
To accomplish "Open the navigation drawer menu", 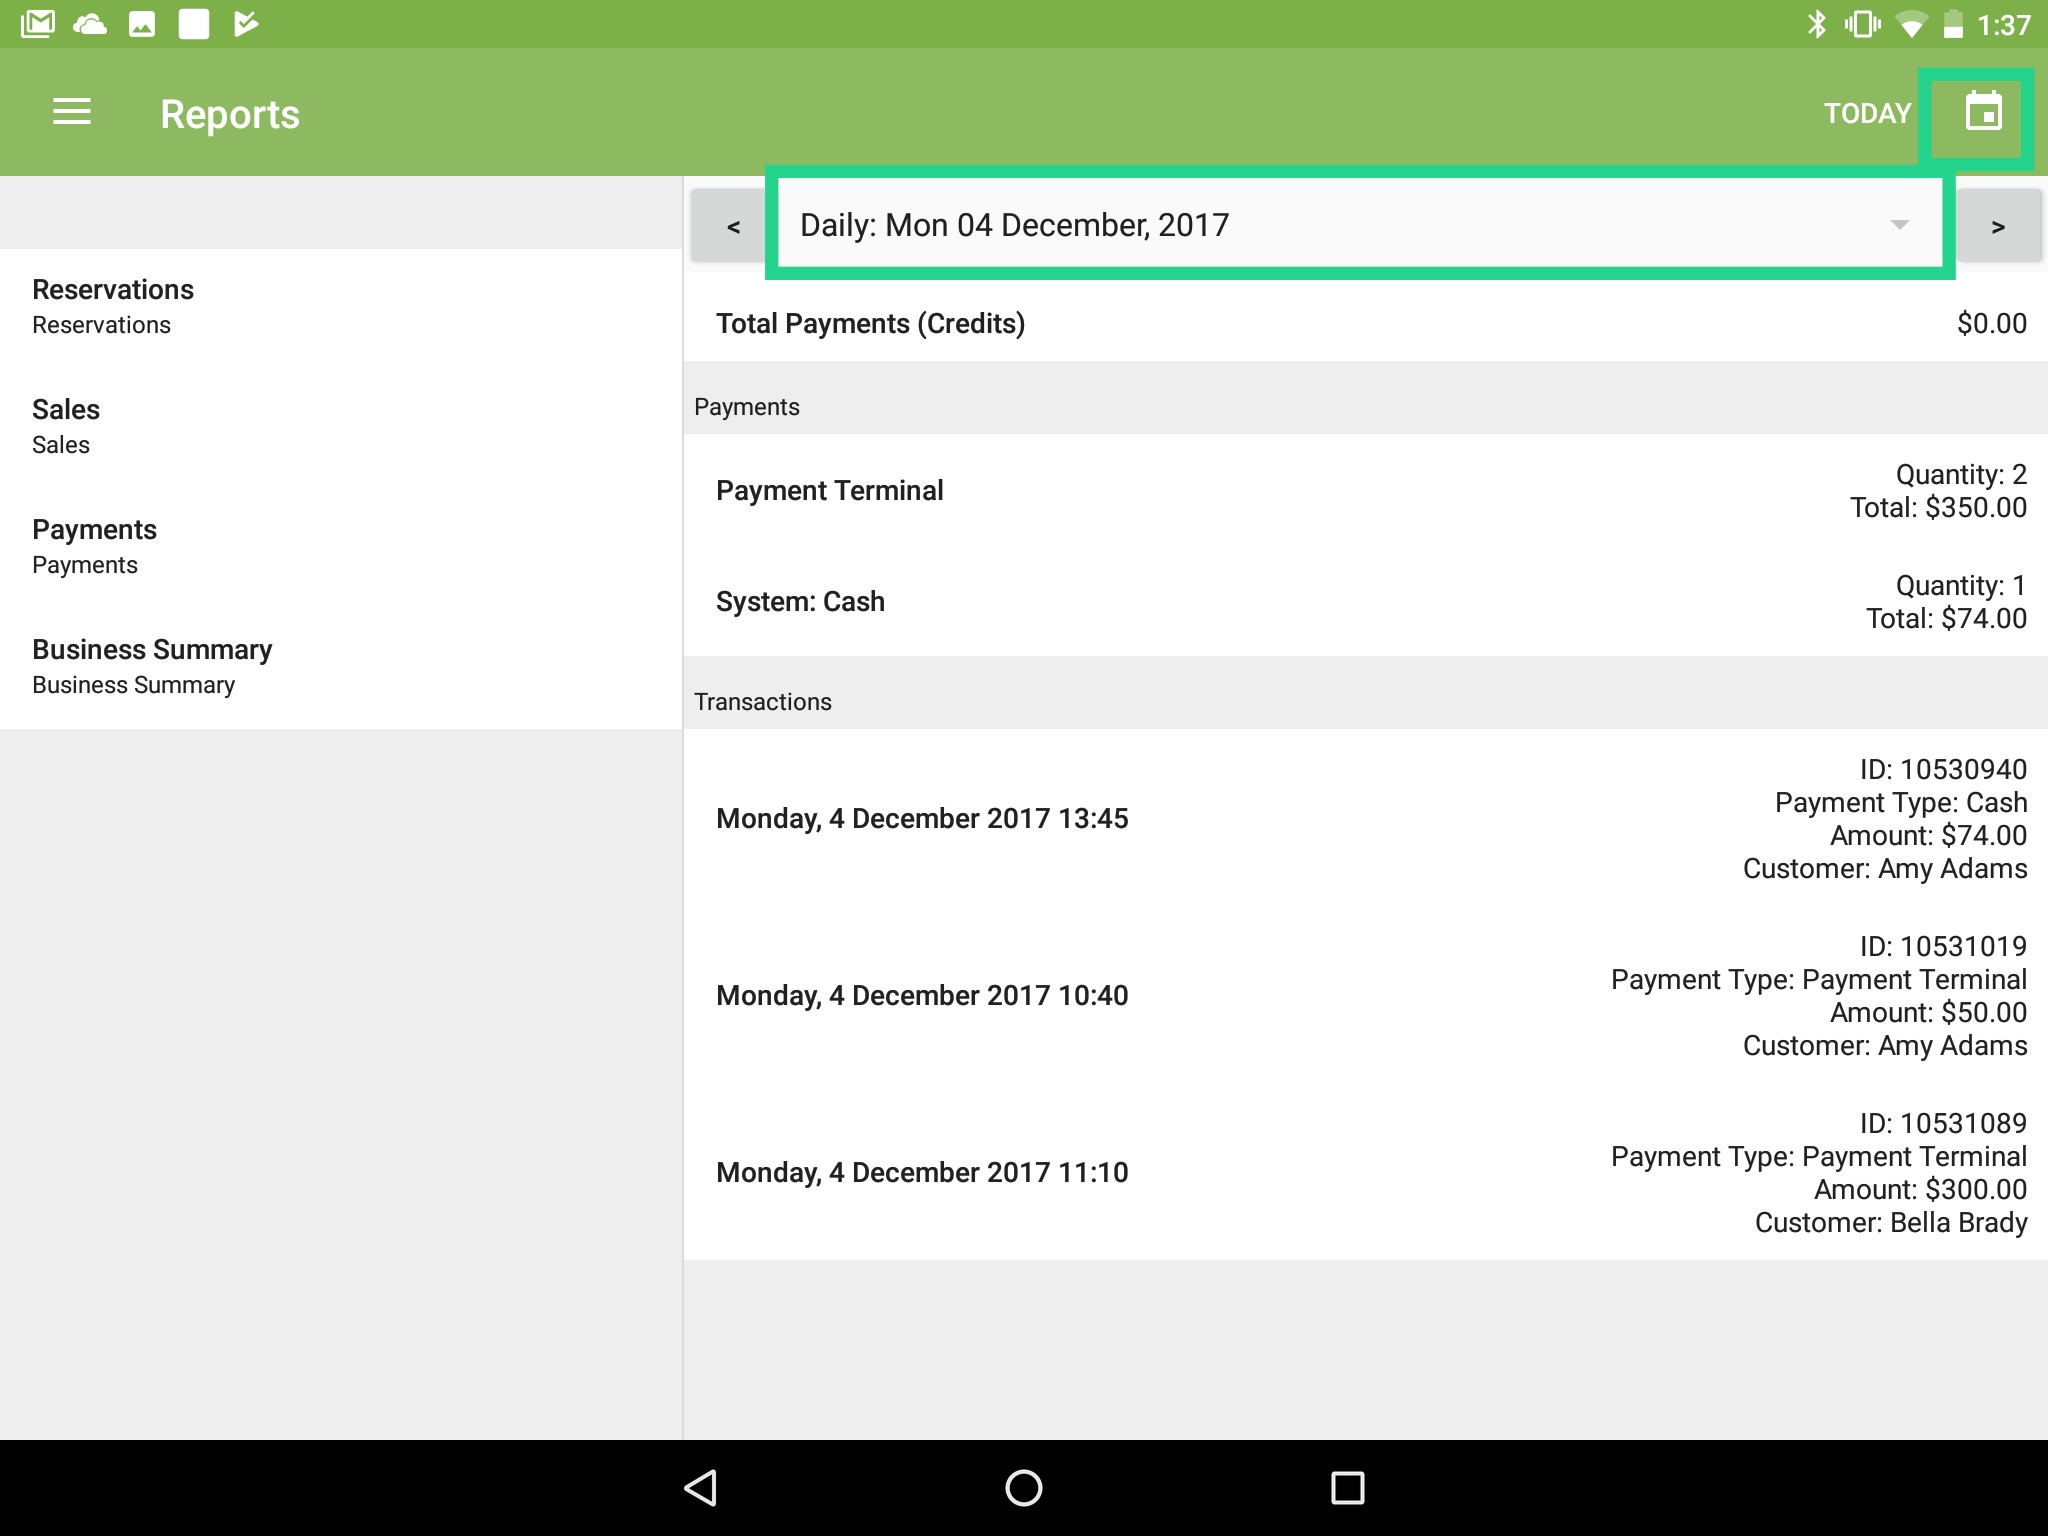I will click(x=71, y=112).
